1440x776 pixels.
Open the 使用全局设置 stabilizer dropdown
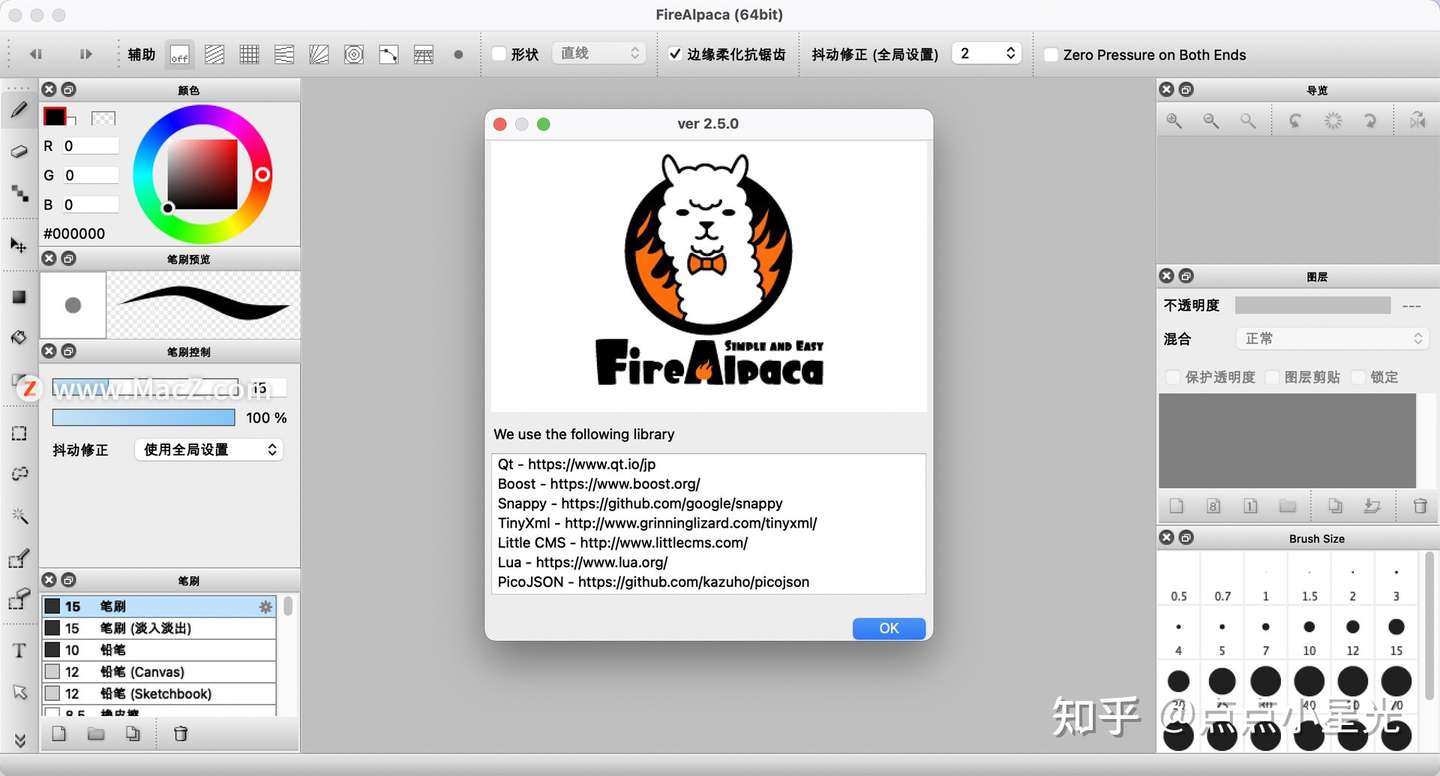tap(209, 450)
